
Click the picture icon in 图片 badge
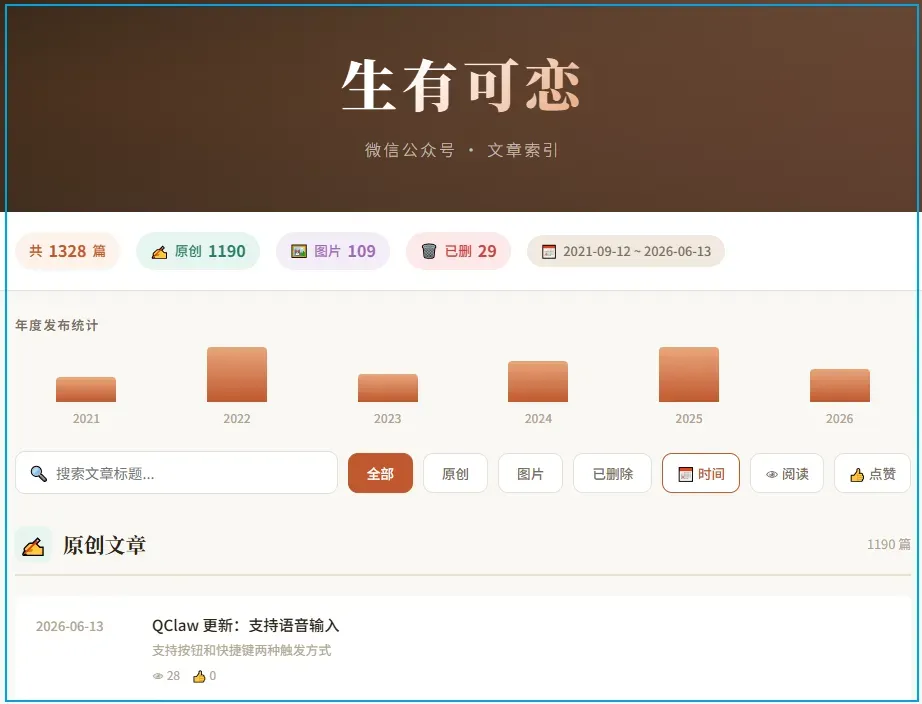pyautogui.click(x=299, y=251)
